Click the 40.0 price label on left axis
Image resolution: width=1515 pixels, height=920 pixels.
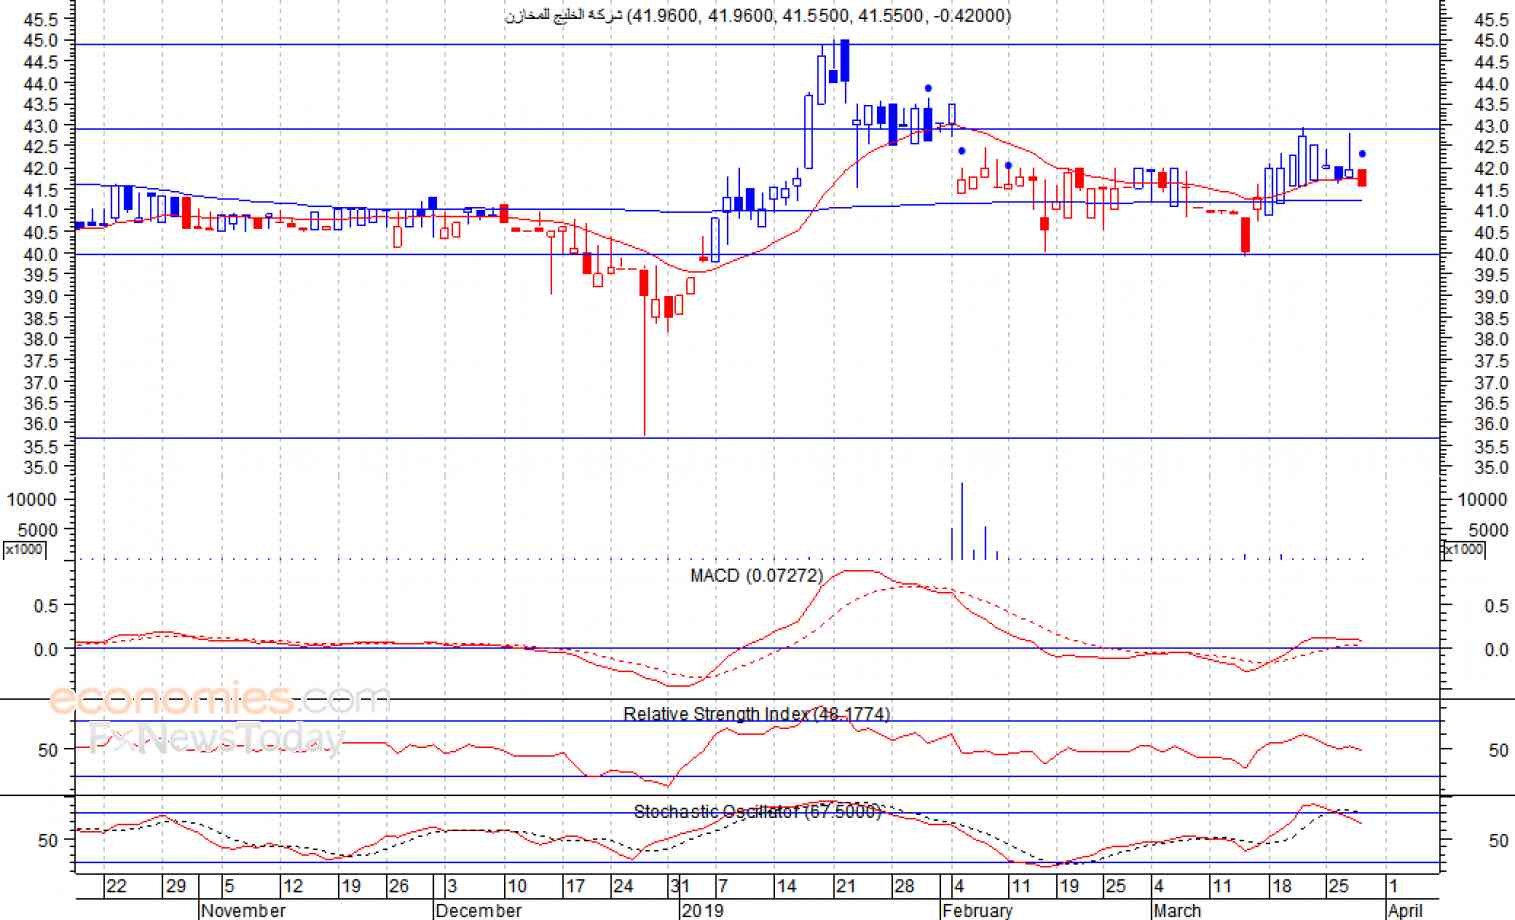[40, 254]
